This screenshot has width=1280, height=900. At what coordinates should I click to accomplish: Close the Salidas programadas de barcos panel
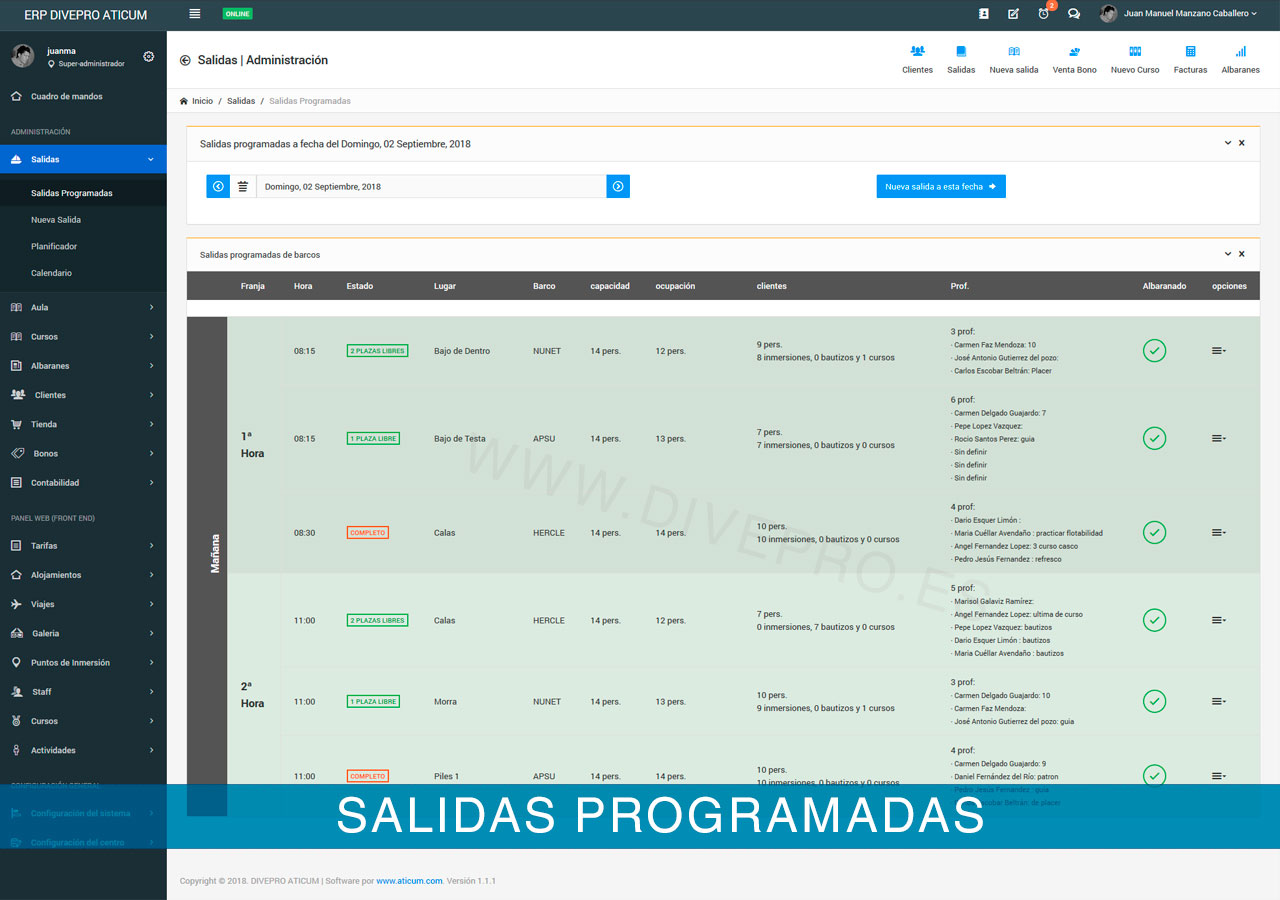click(x=1242, y=254)
